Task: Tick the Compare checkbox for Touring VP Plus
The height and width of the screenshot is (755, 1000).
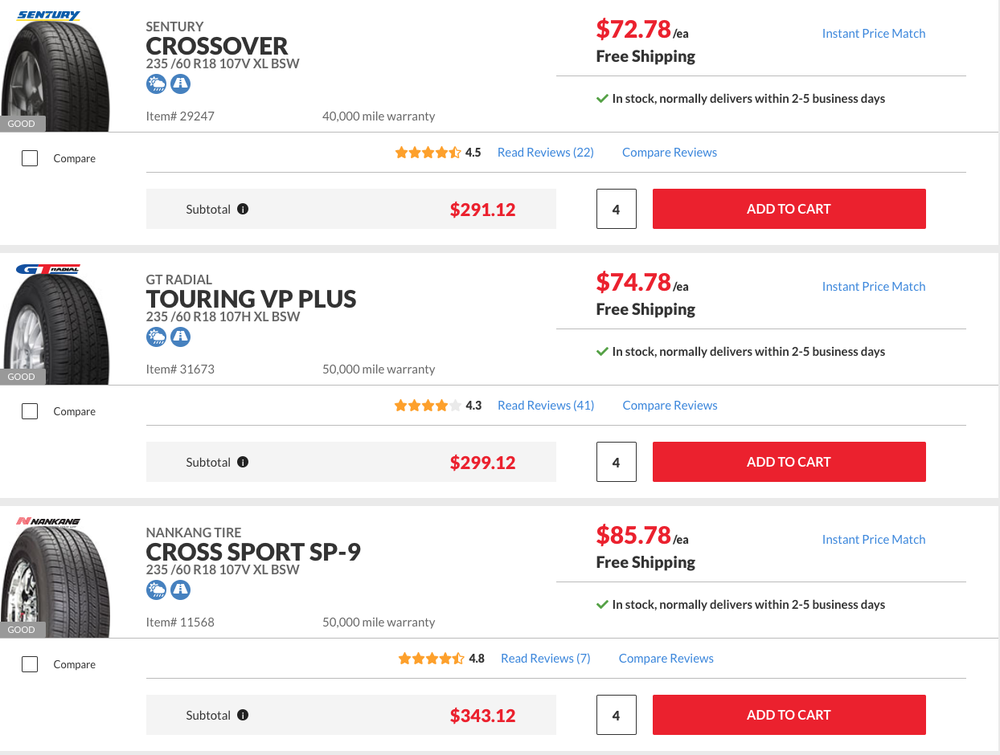Action: pyautogui.click(x=30, y=411)
